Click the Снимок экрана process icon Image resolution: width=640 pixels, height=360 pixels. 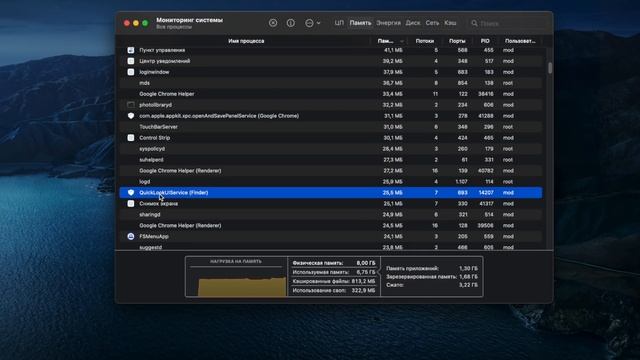click(x=131, y=204)
